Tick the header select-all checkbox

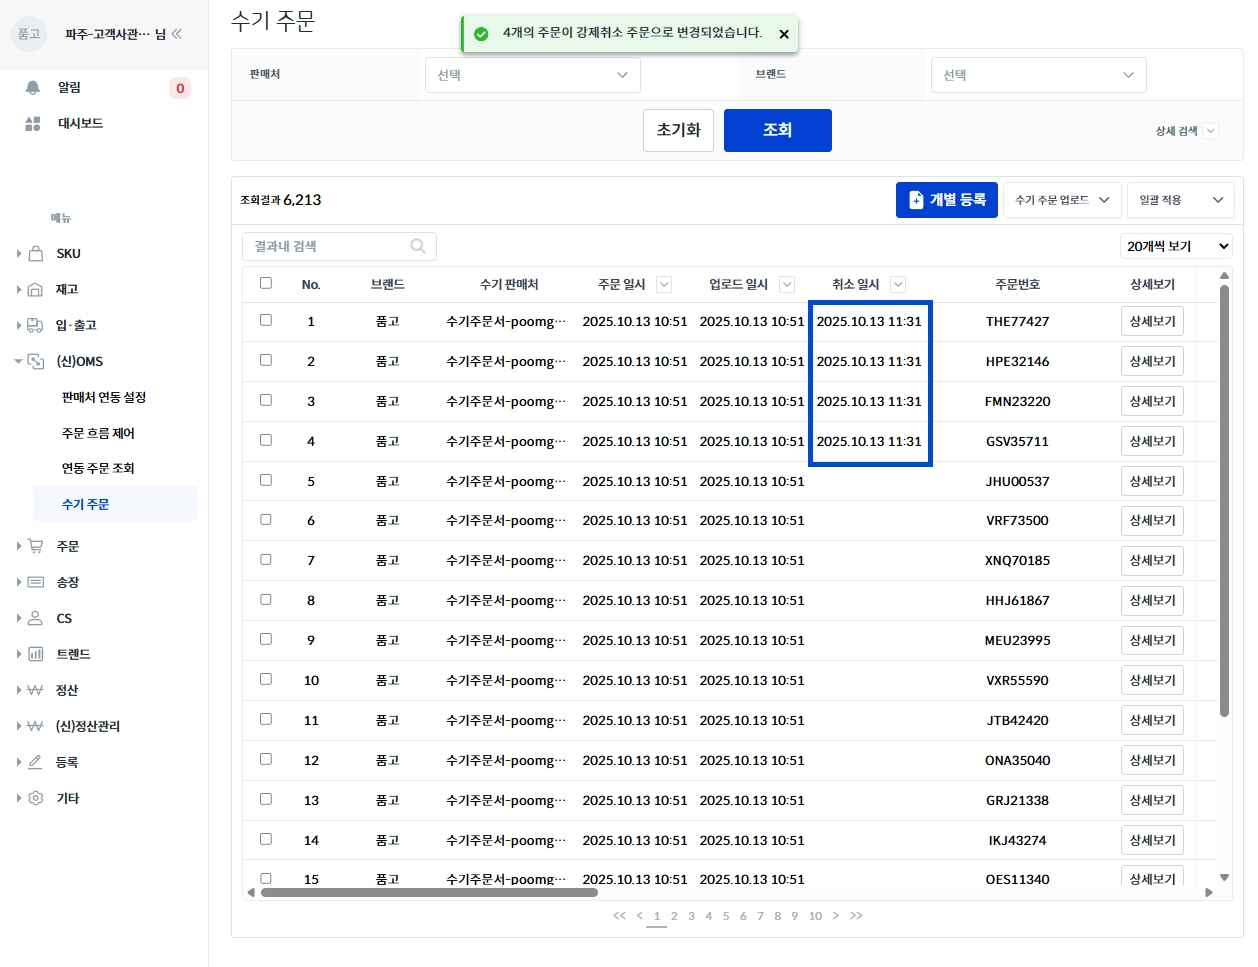(266, 283)
